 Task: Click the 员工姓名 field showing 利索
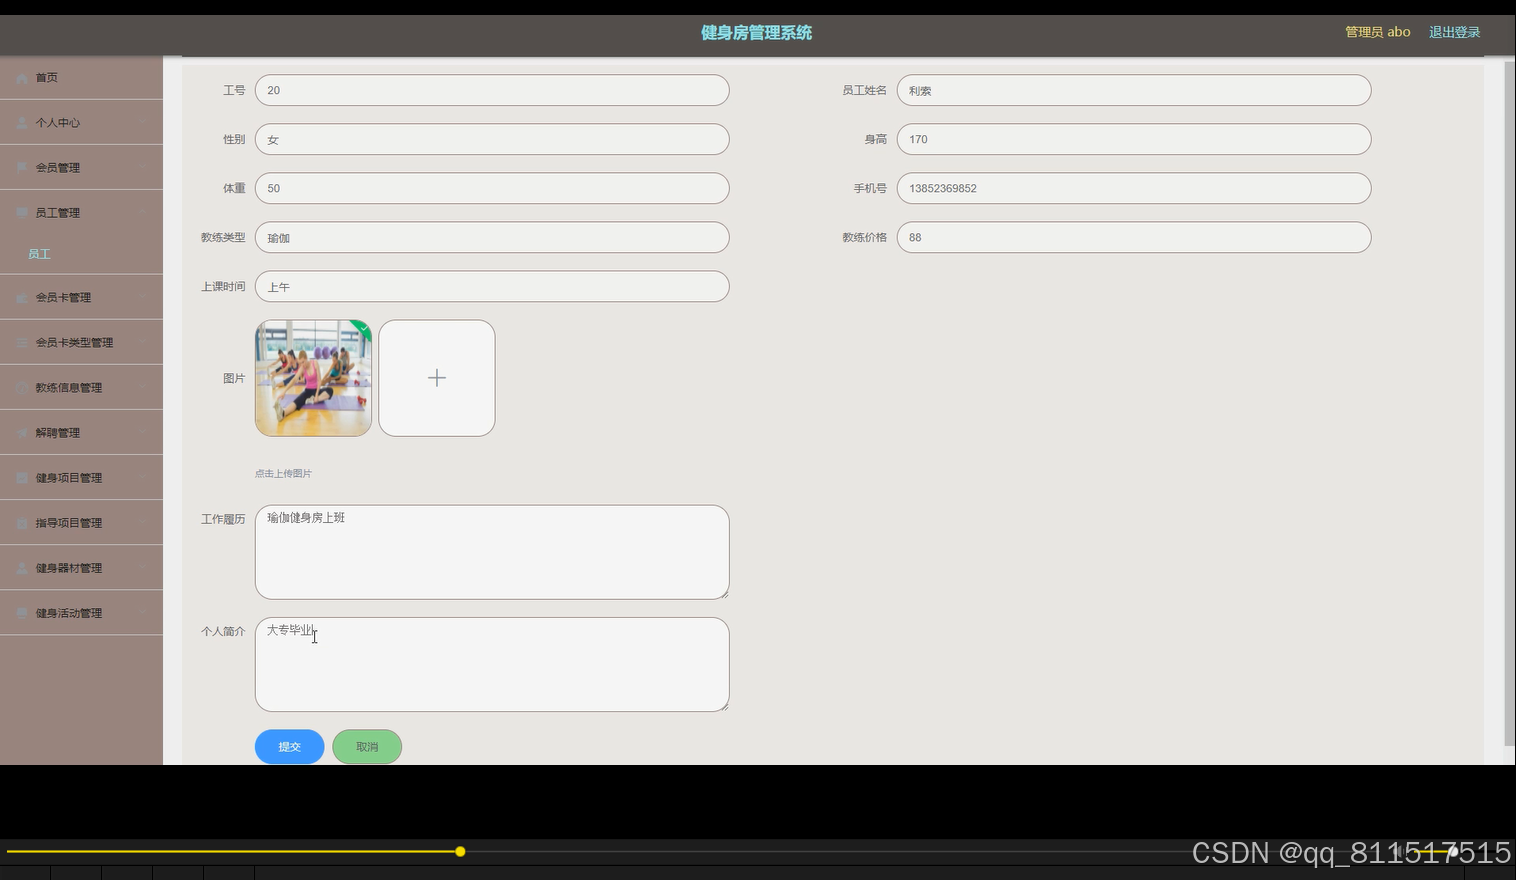(x=1134, y=90)
